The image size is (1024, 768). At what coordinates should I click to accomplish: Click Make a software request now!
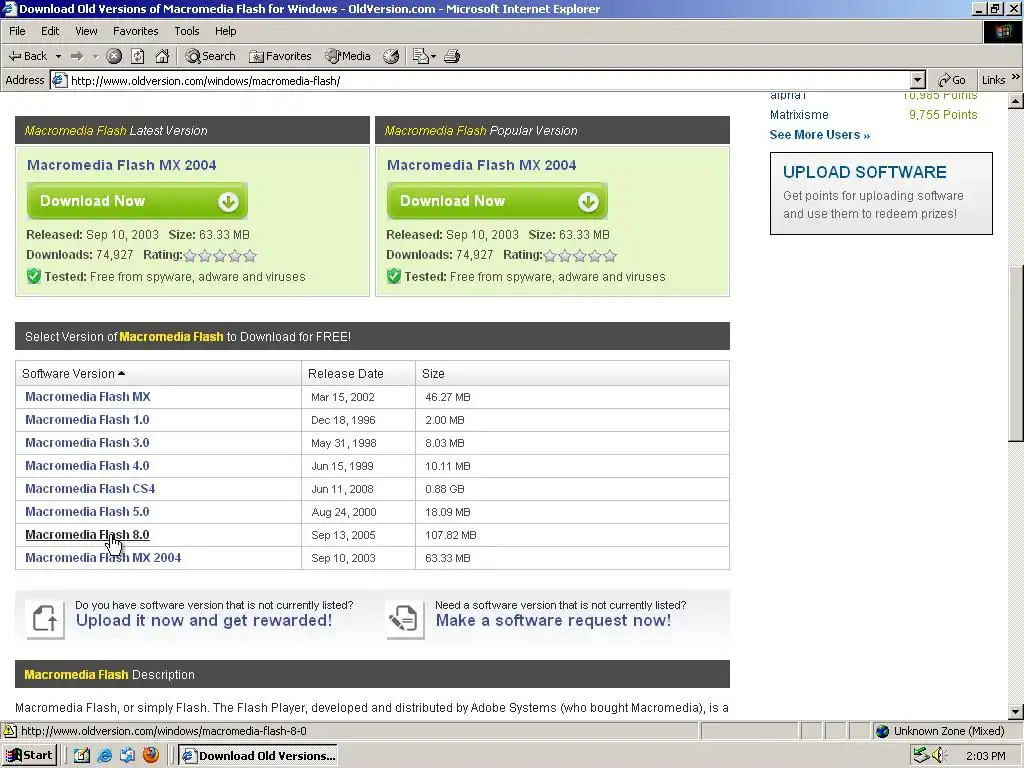(x=553, y=620)
